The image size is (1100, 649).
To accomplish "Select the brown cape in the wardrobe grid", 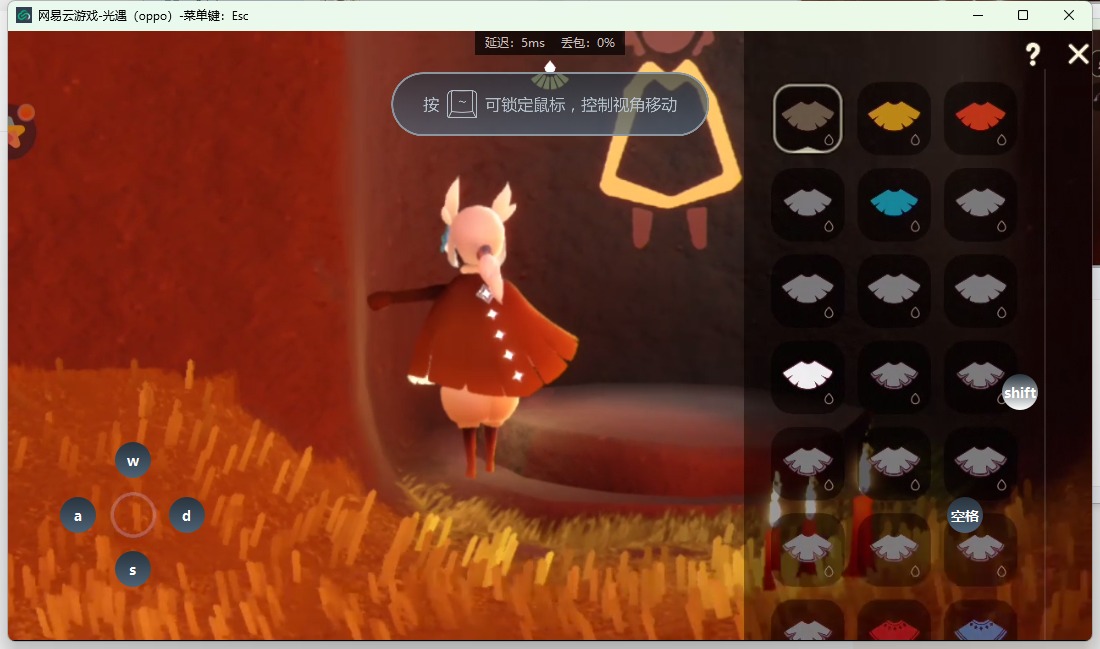I will [x=807, y=118].
